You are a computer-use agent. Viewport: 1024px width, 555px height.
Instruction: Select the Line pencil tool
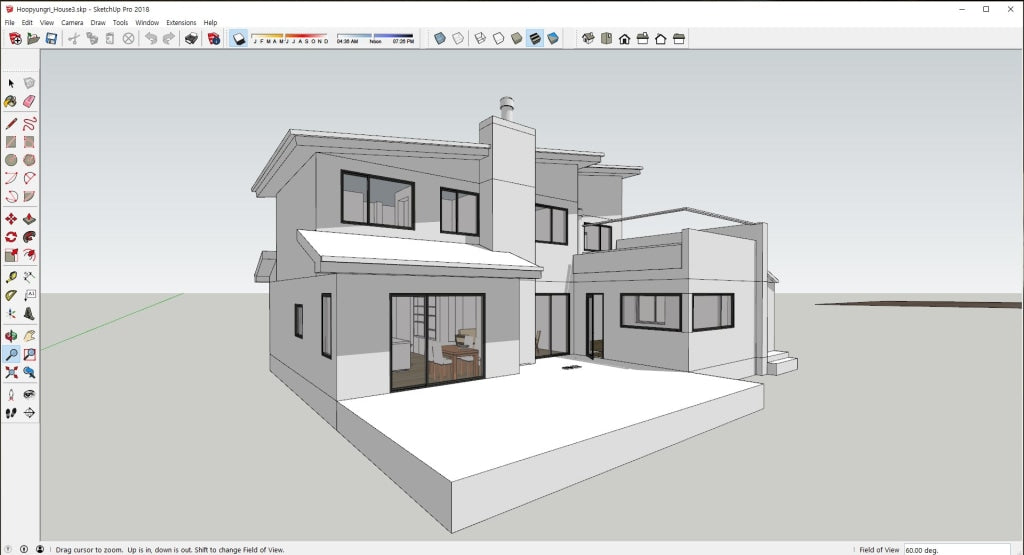[x=11, y=123]
